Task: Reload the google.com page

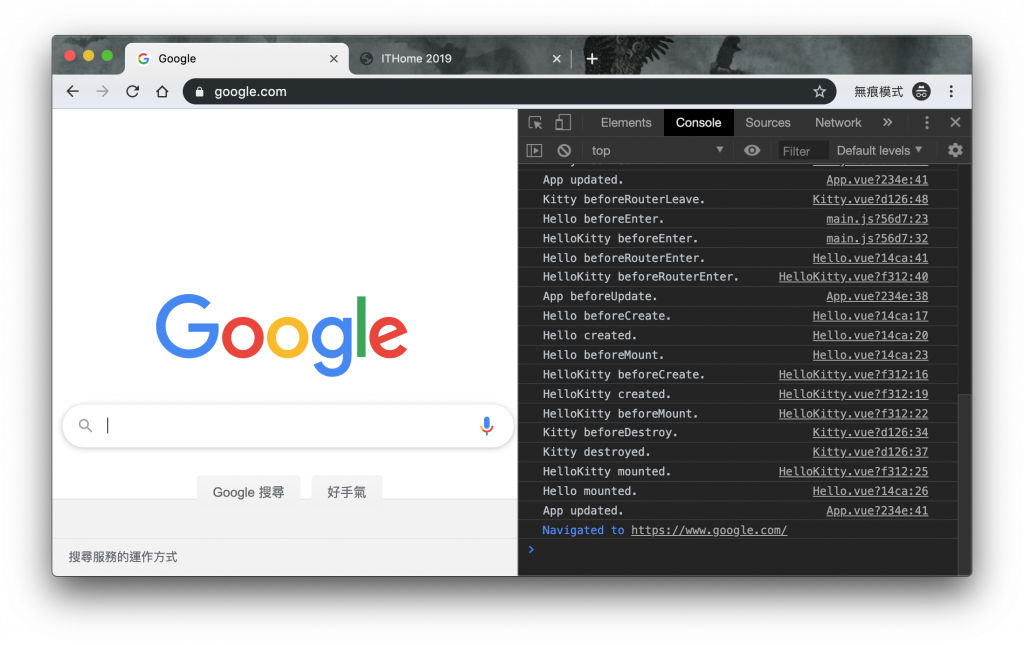Action: [133, 91]
